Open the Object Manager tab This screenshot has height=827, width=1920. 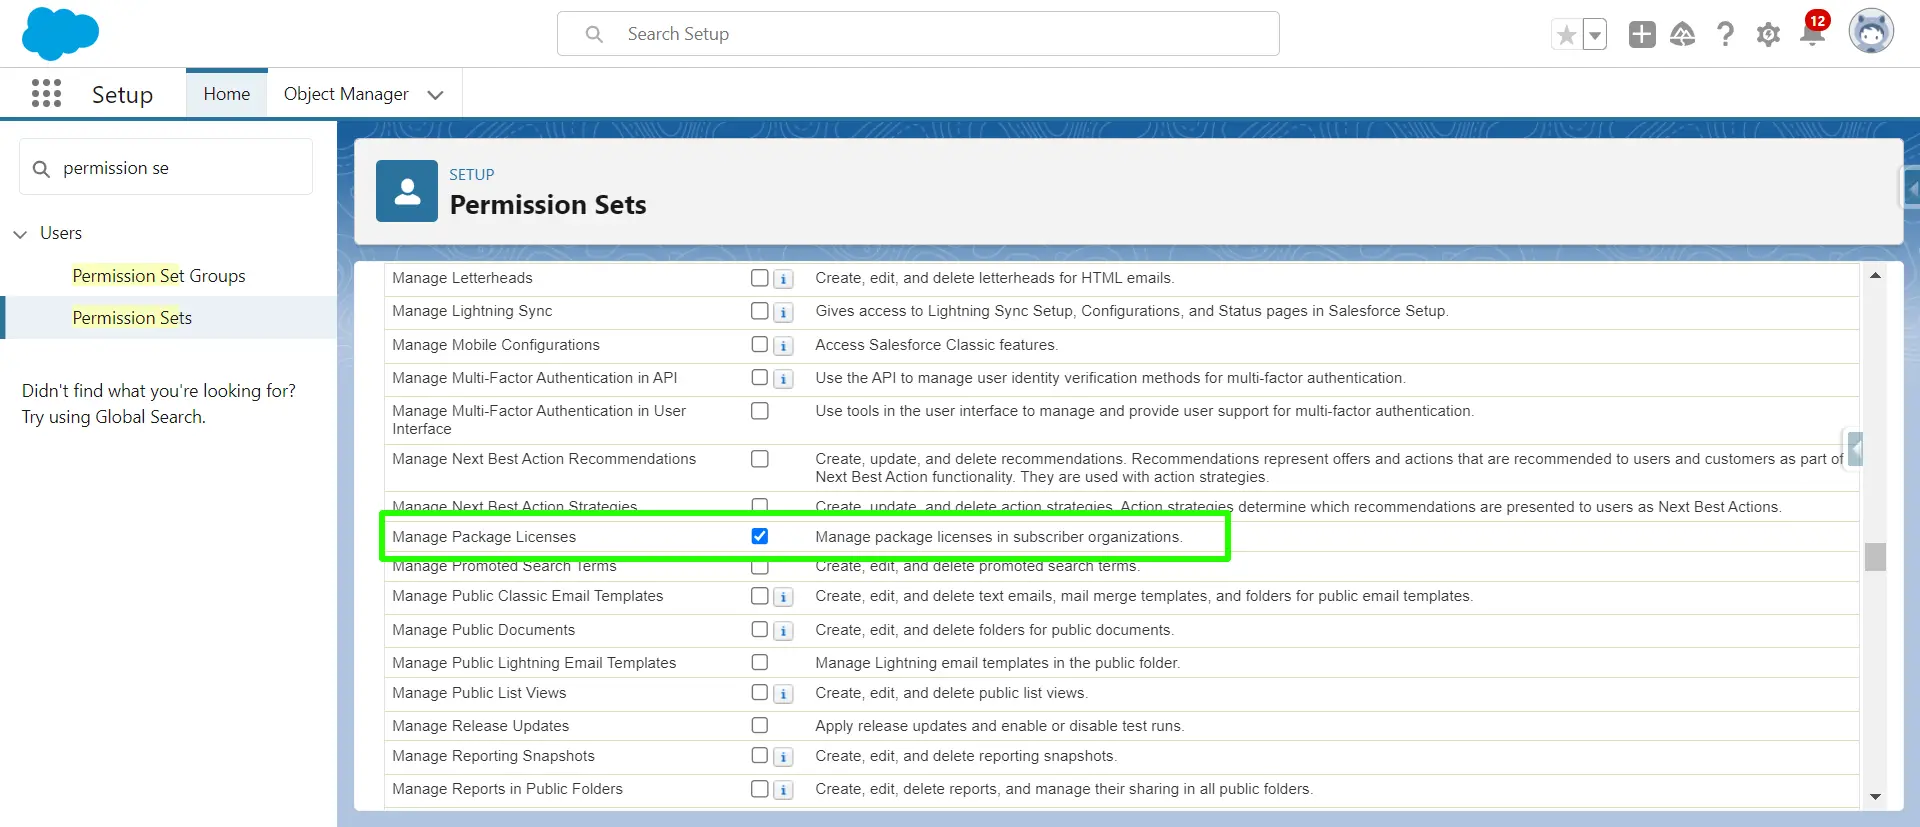(346, 94)
